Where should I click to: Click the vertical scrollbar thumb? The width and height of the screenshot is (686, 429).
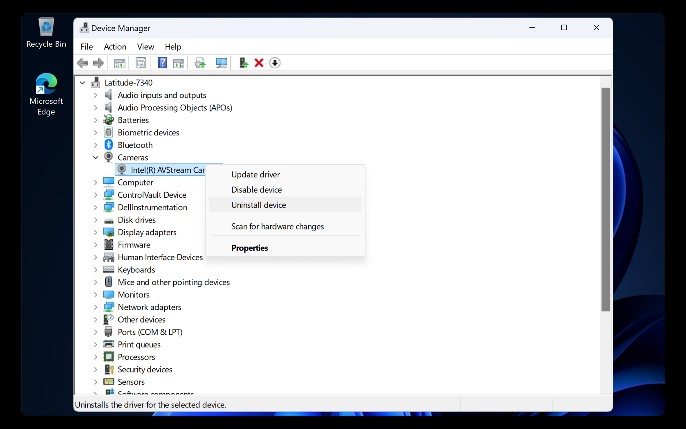[x=606, y=199]
